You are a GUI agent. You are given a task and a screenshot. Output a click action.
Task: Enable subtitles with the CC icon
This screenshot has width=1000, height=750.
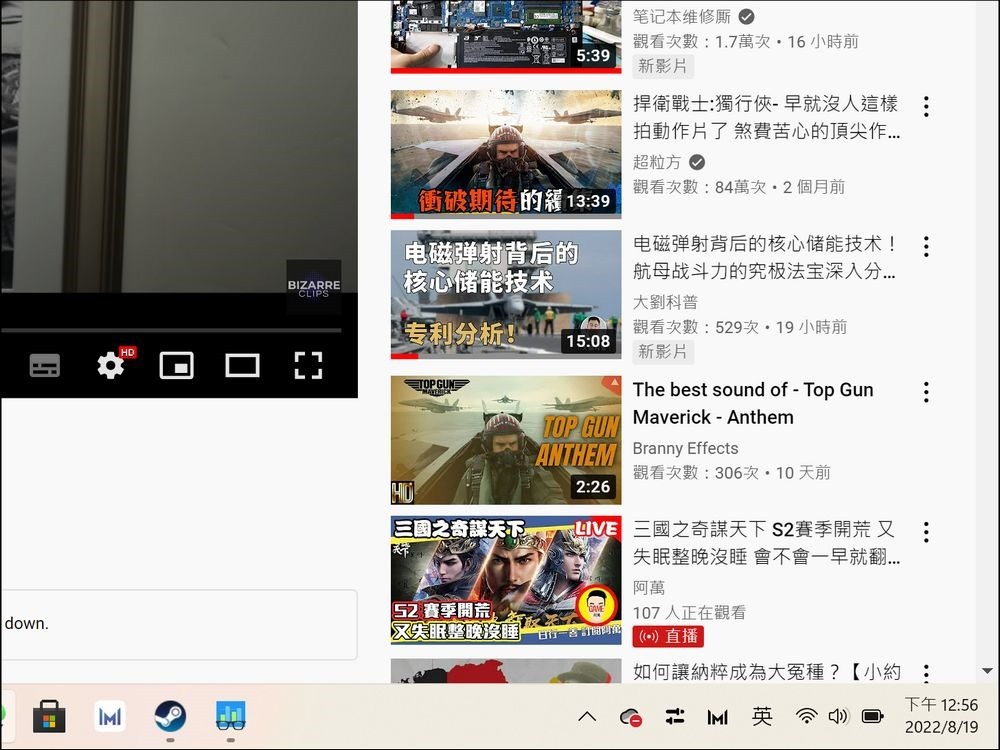point(44,365)
